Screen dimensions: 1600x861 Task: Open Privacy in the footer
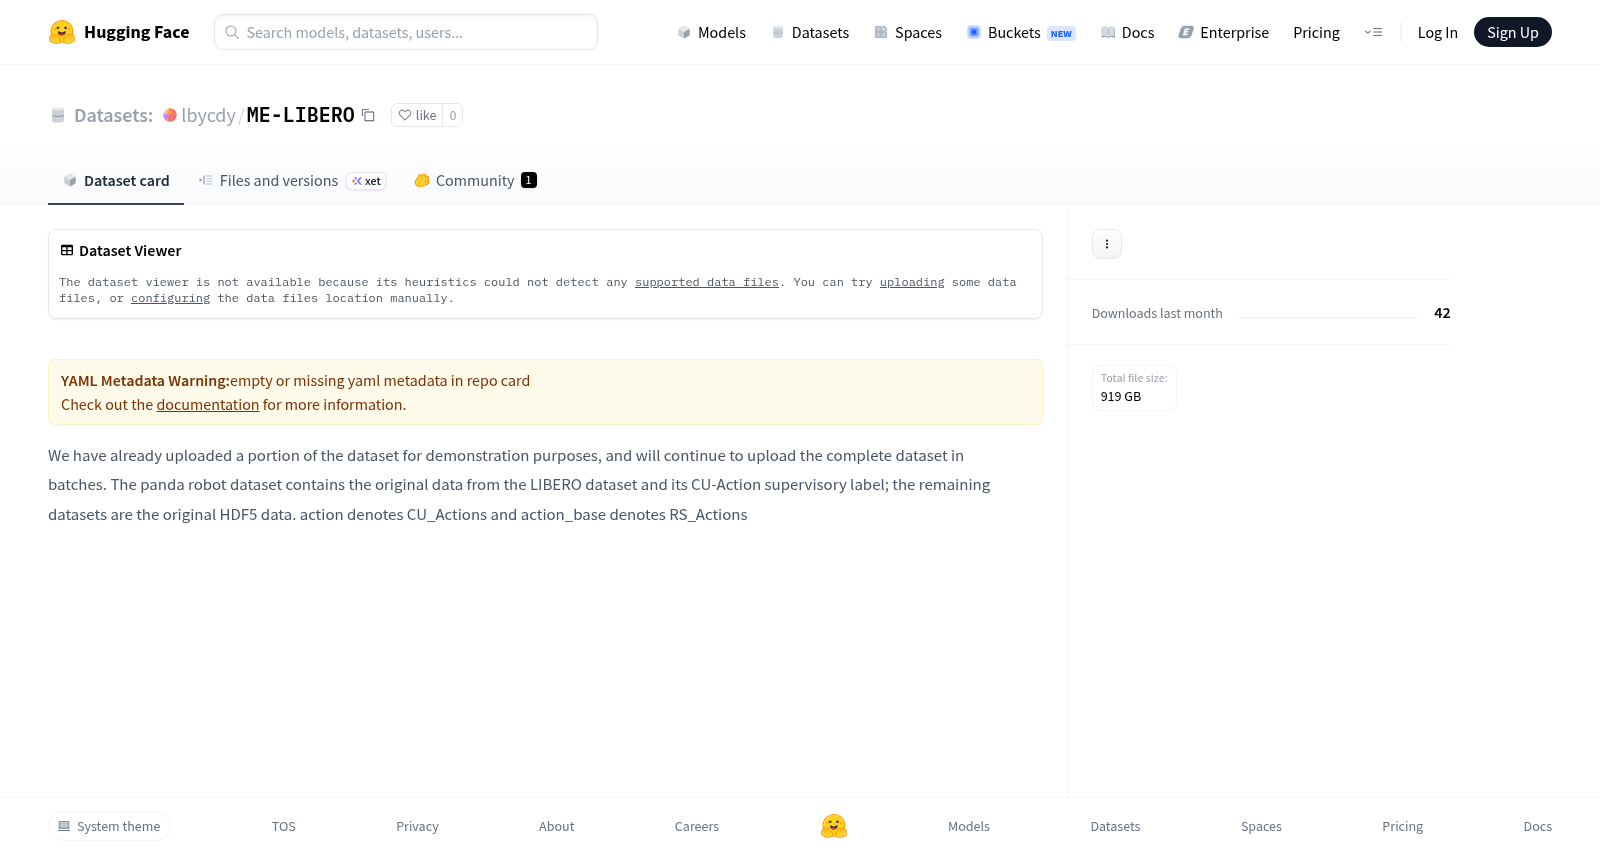(418, 827)
